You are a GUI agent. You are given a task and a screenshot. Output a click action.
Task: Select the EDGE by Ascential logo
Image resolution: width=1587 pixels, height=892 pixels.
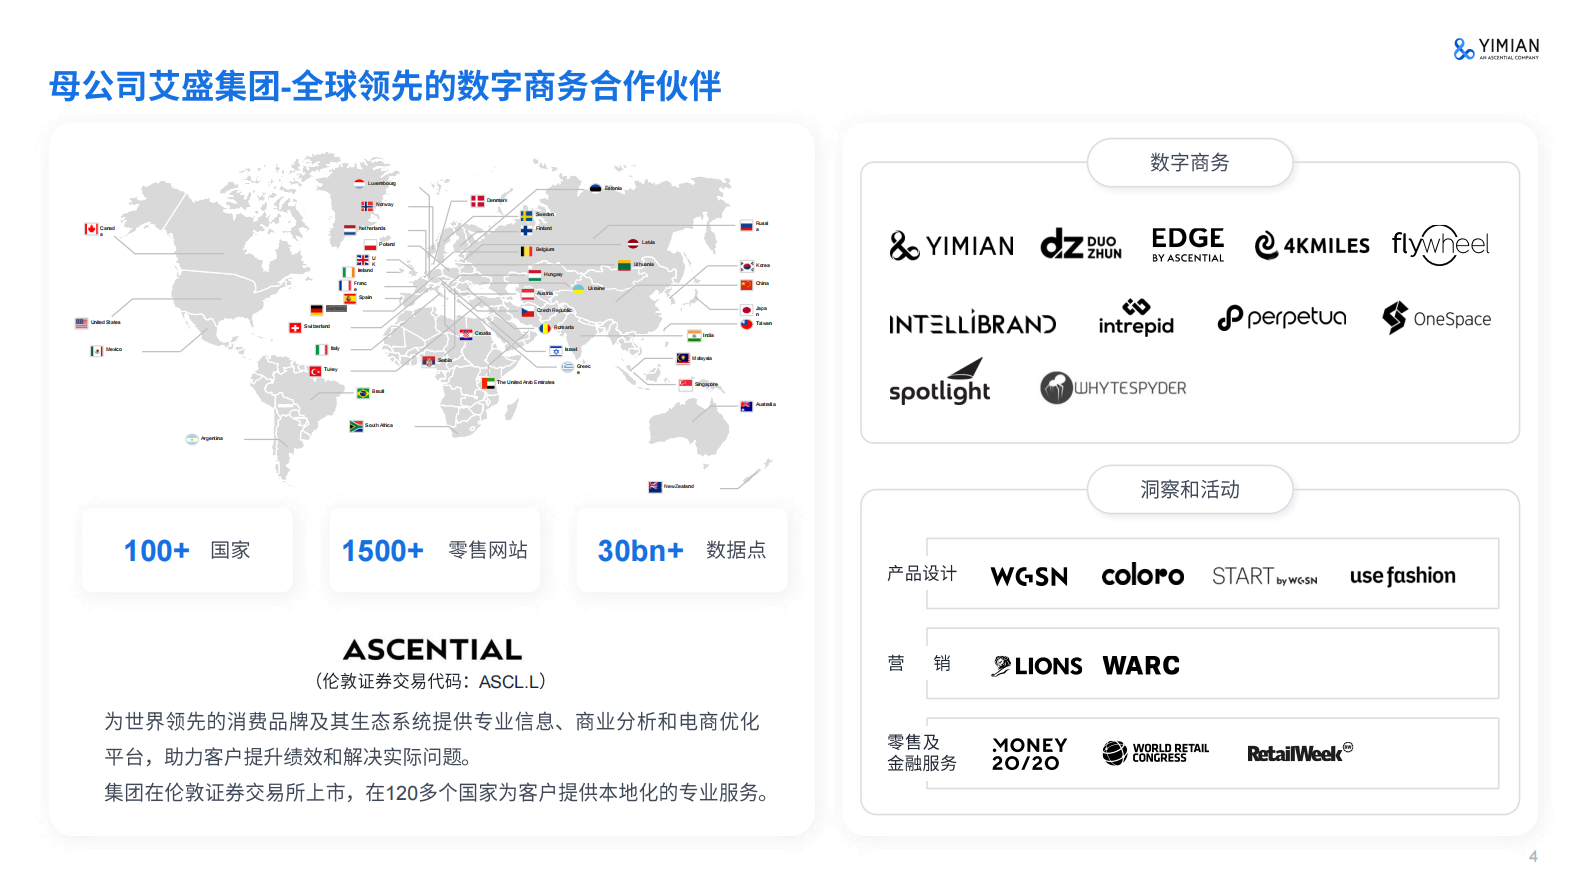tap(1187, 244)
